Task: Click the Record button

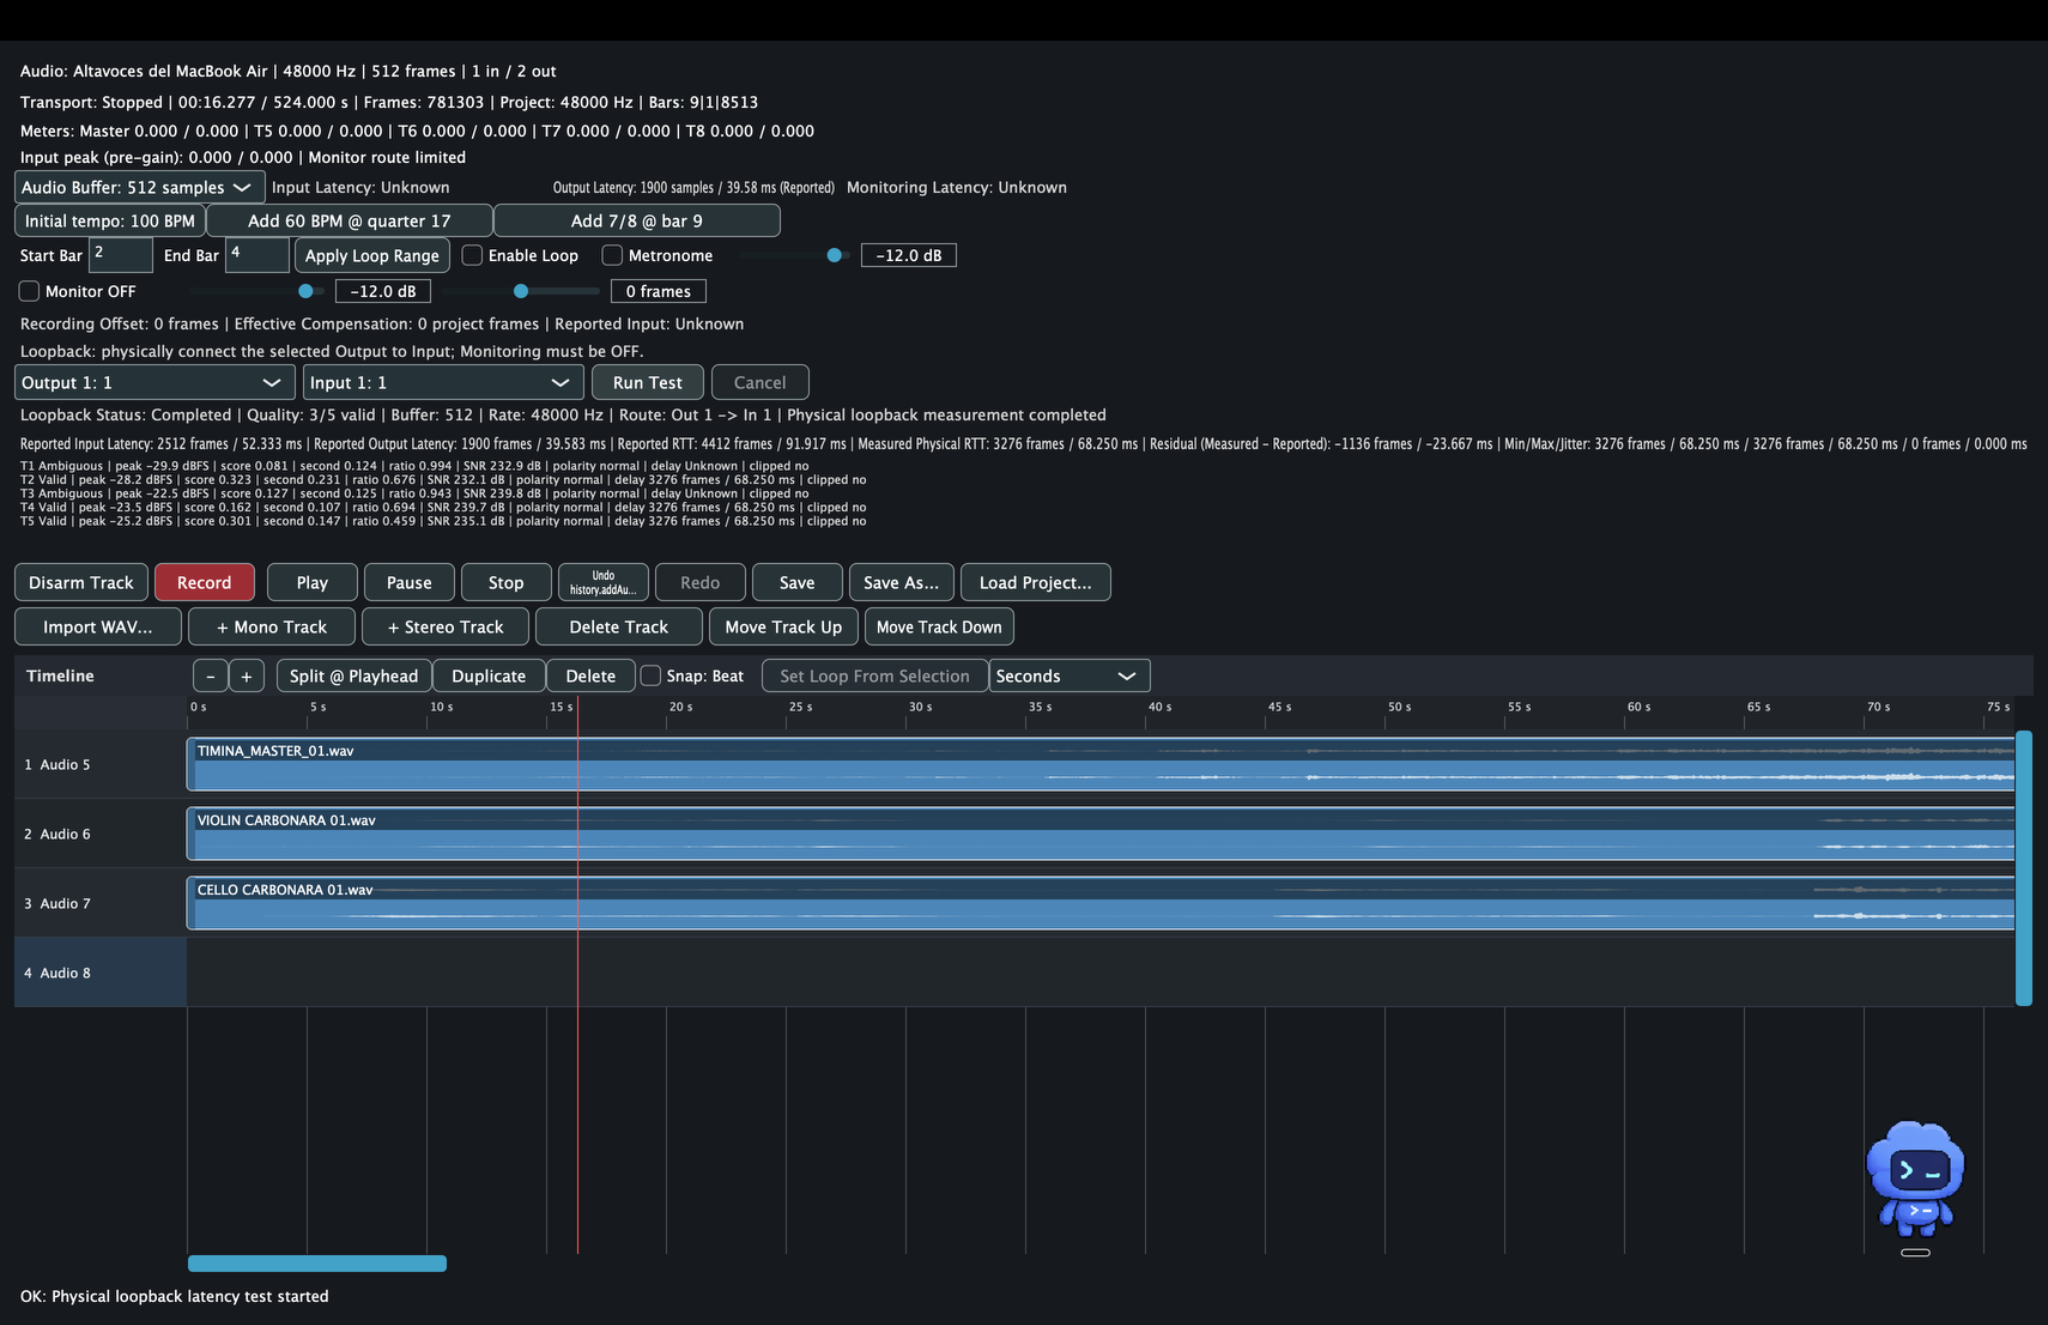Action: pyautogui.click(x=204, y=582)
